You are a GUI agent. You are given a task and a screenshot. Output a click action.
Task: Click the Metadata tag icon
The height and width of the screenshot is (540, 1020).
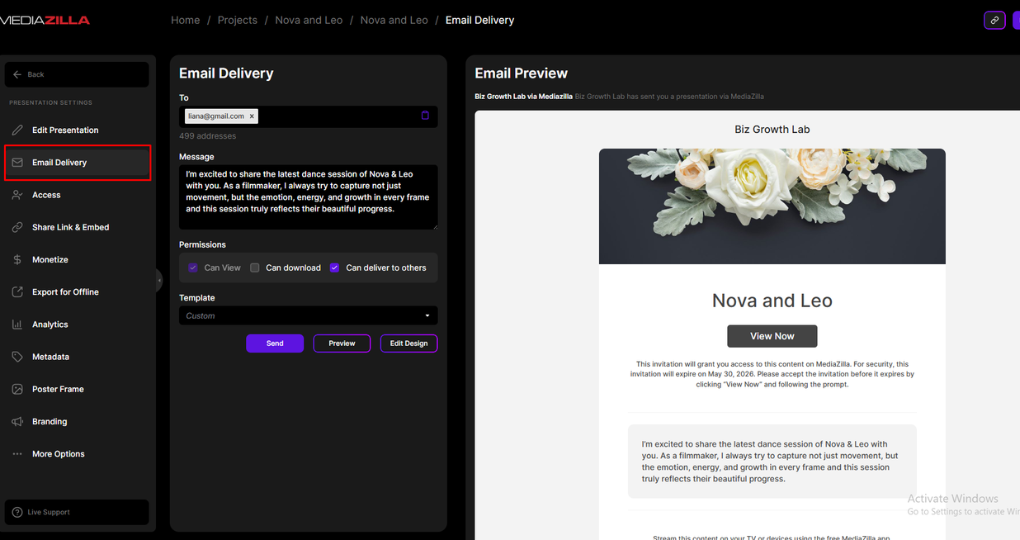coord(18,357)
